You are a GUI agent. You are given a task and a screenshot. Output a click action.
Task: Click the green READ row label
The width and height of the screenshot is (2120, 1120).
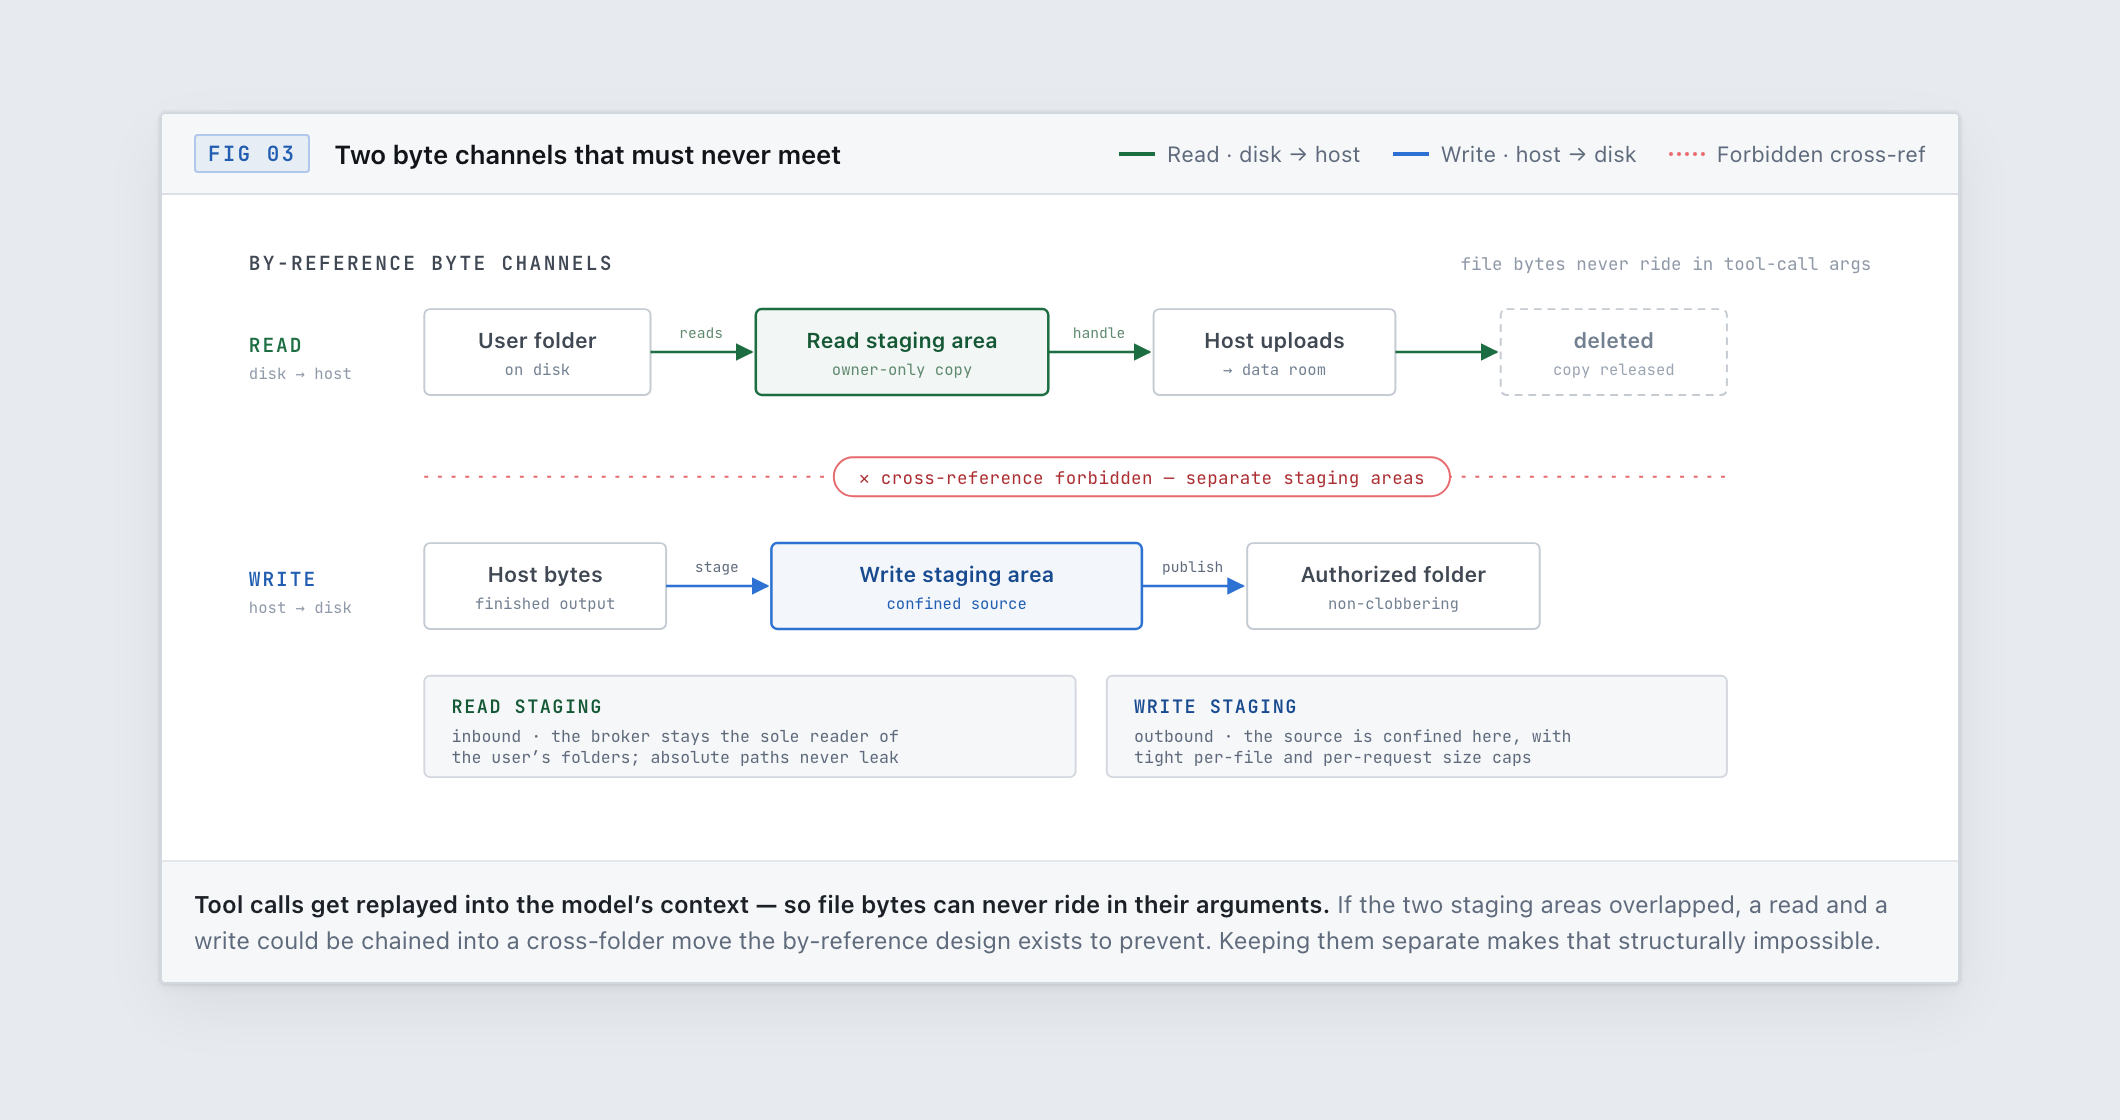[x=275, y=345]
